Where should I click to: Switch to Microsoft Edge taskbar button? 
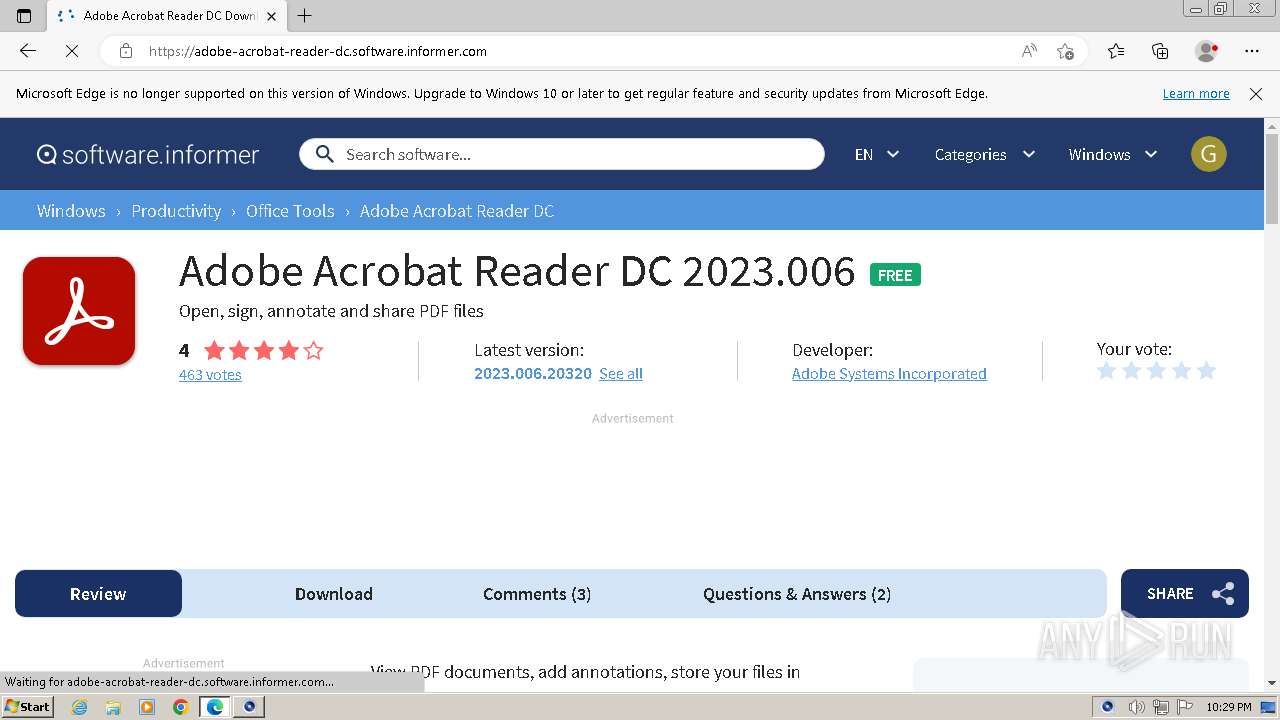pyautogui.click(x=215, y=707)
